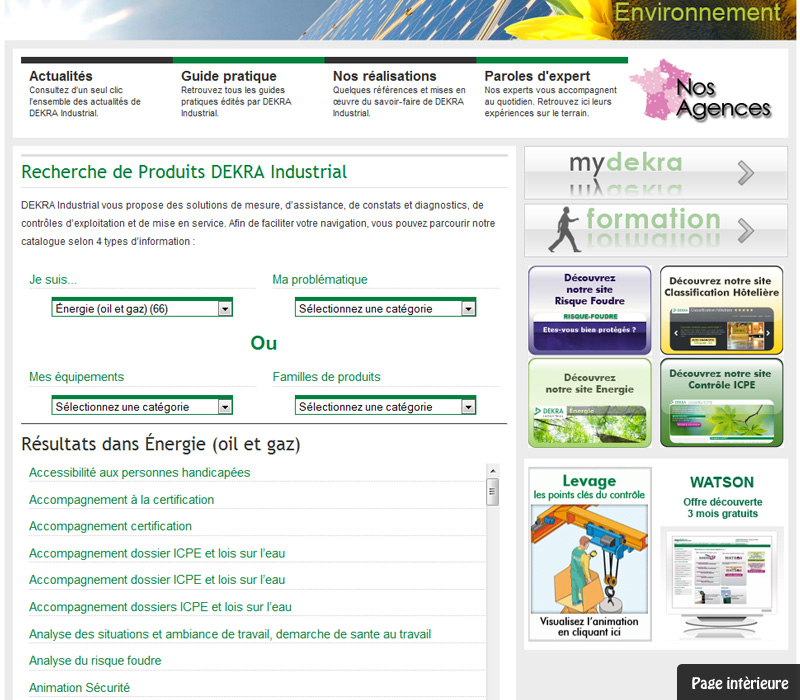This screenshot has width=800, height=700.
Task: Click the mydekra banner arrow
Action: 746,173
